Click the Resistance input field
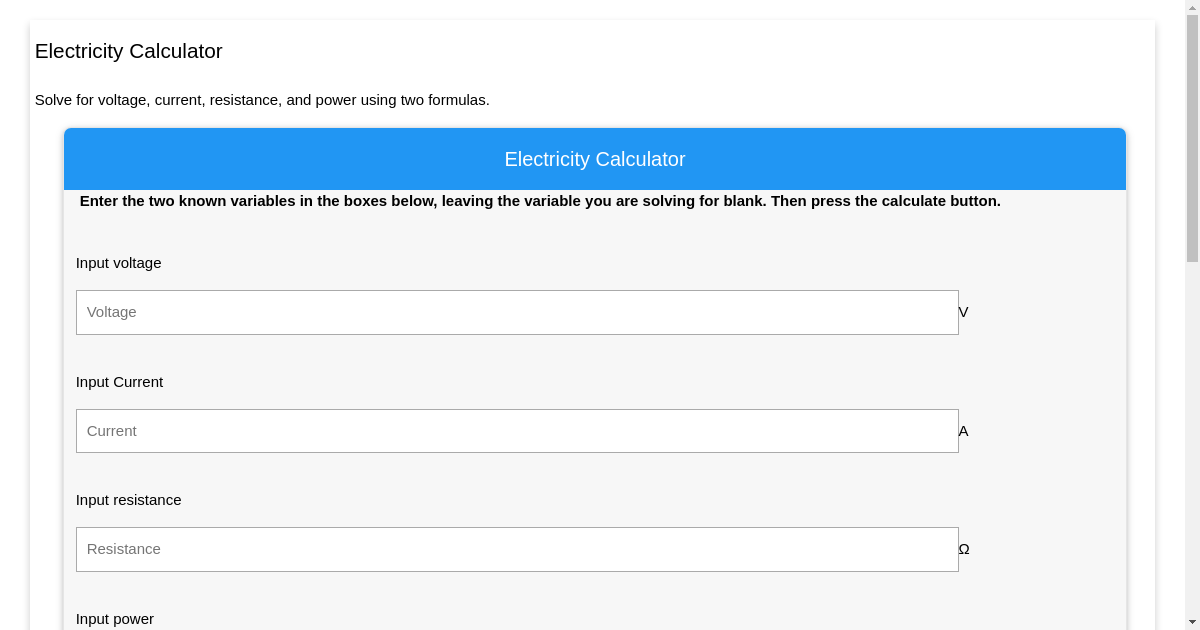This screenshot has width=1200, height=630. tap(517, 549)
